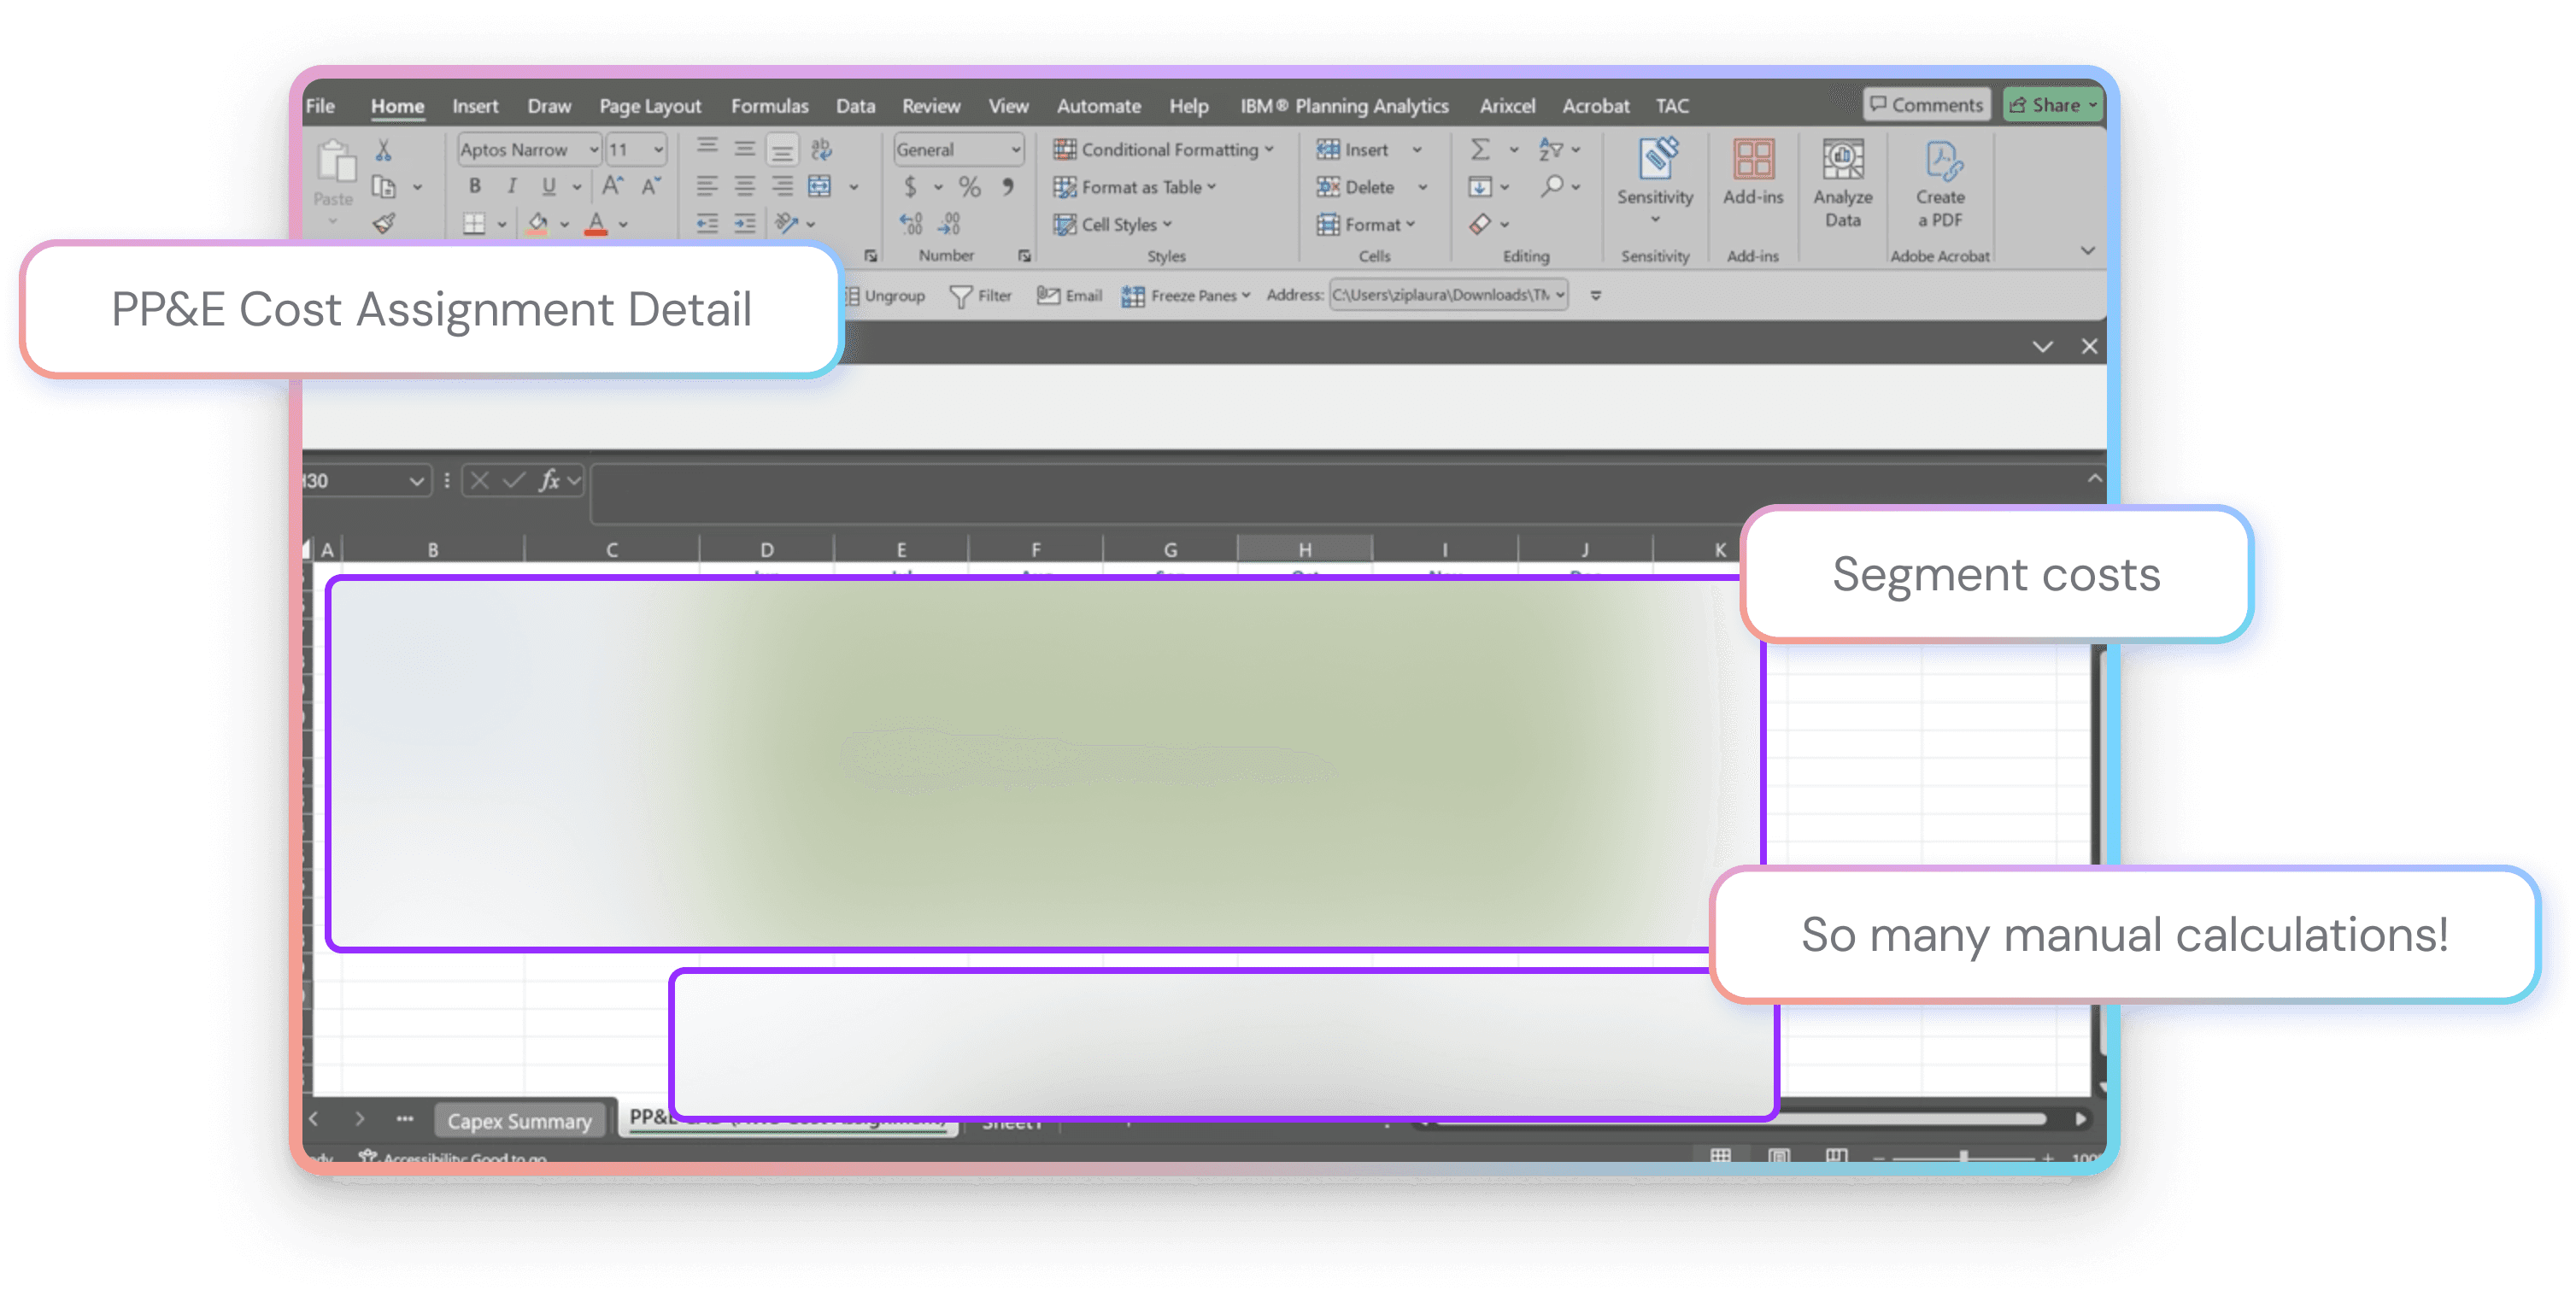The width and height of the screenshot is (2576, 1302).
Task: Select the Capex Summary sheet tab
Action: click(x=519, y=1121)
